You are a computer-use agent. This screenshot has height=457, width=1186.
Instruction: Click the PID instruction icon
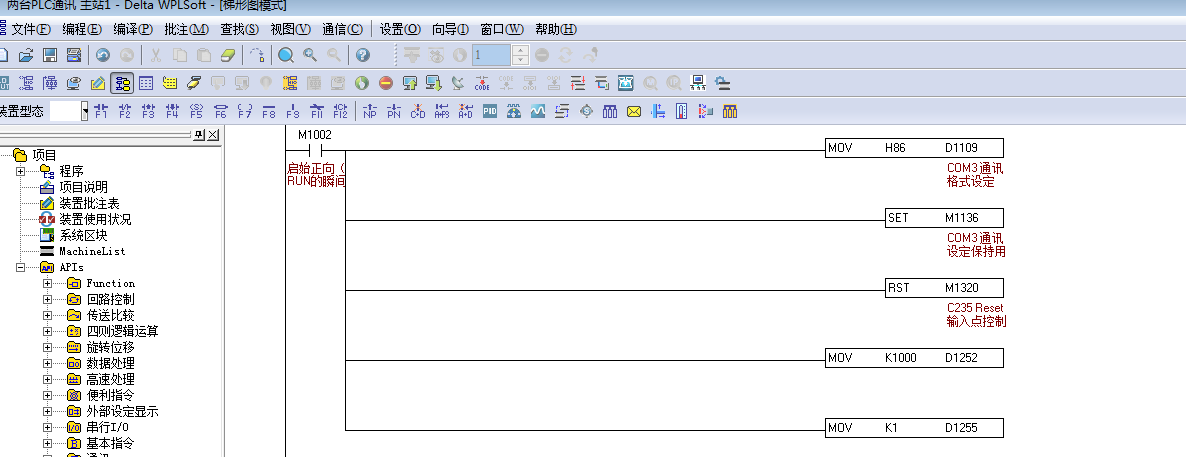(x=490, y=111)
